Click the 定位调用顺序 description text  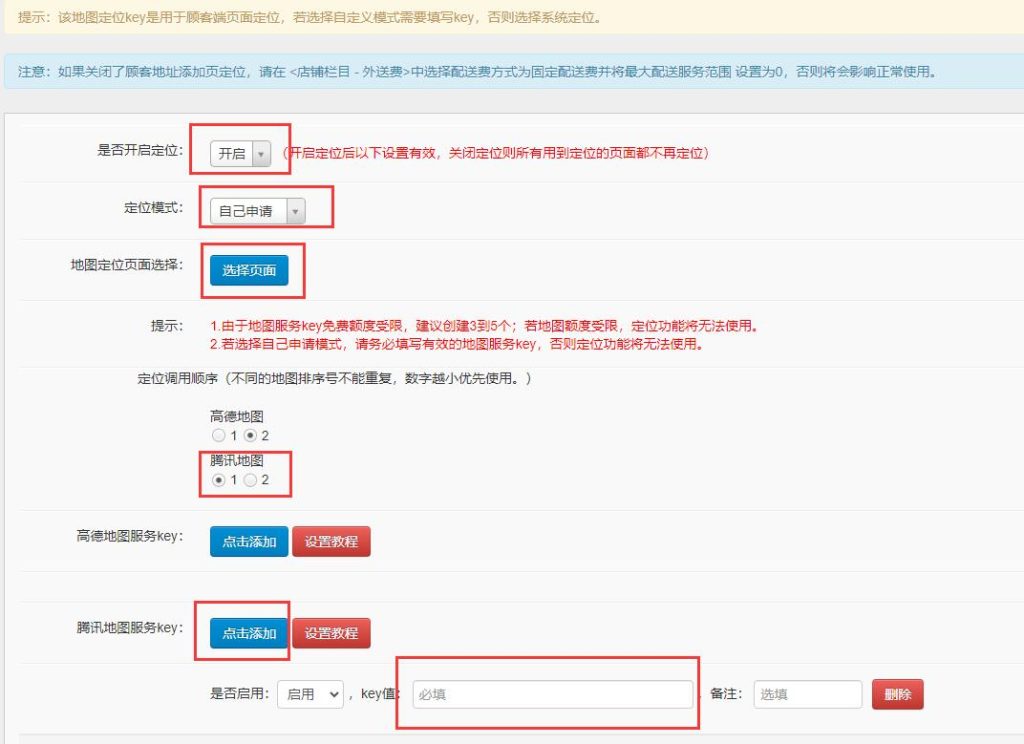334,379
